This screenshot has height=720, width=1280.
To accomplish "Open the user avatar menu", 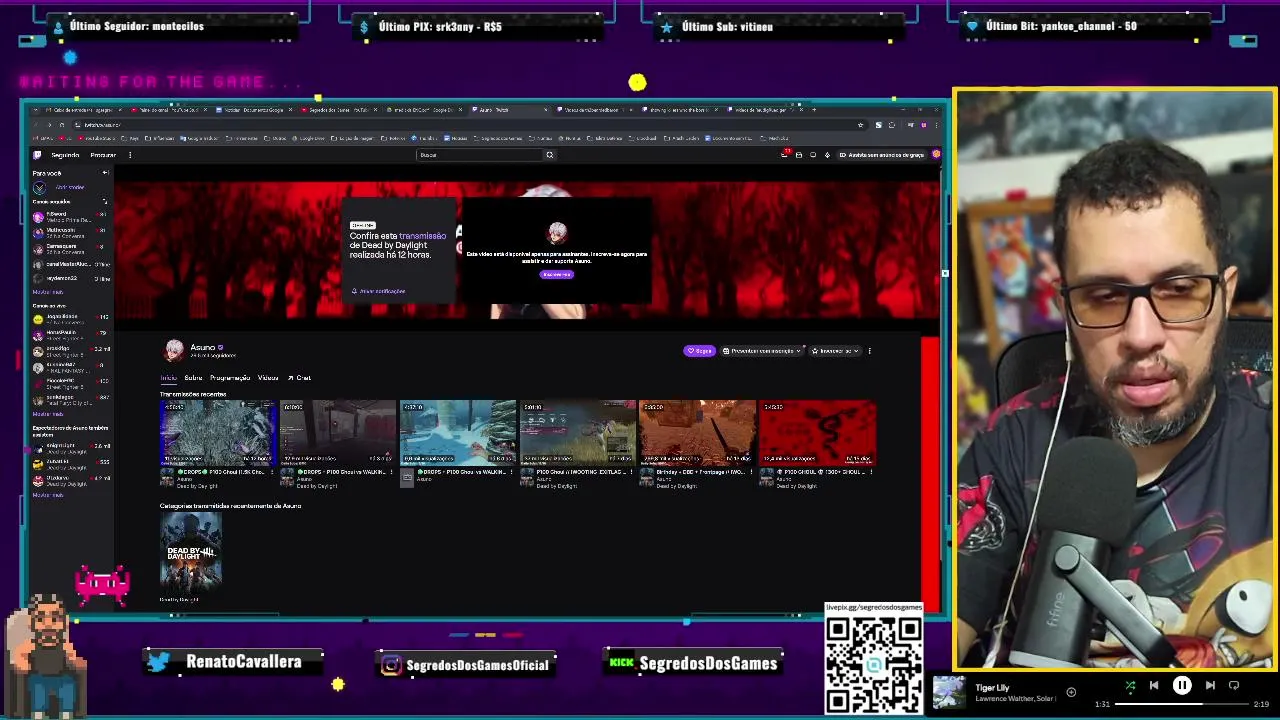I will 936,155.
